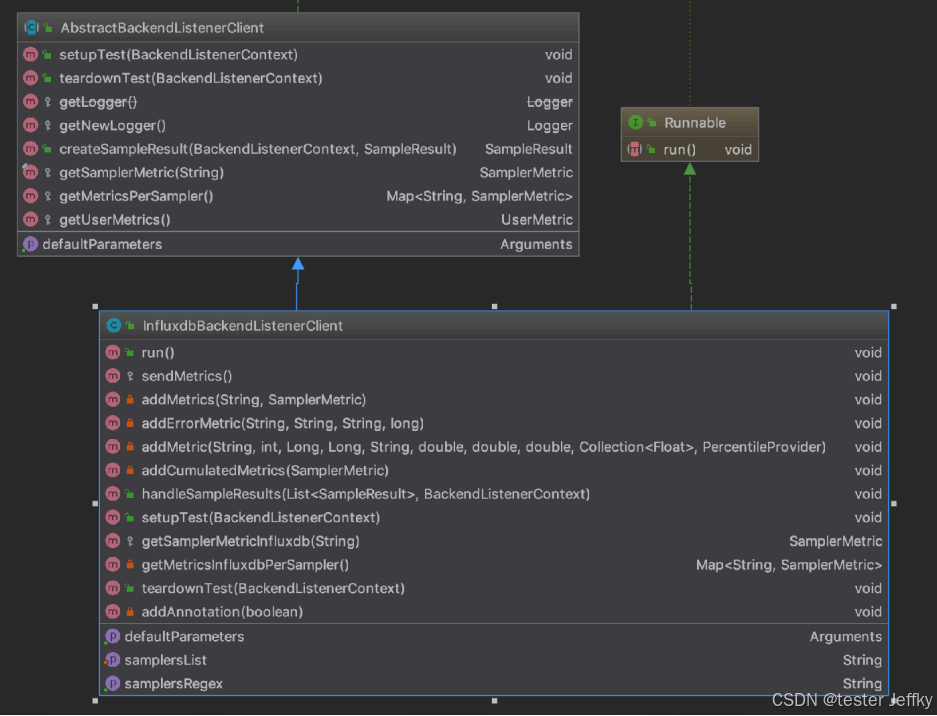Select the AbstractBackendListenerClient class header
This screenshot has height=716, width=937.
point(298,27)
